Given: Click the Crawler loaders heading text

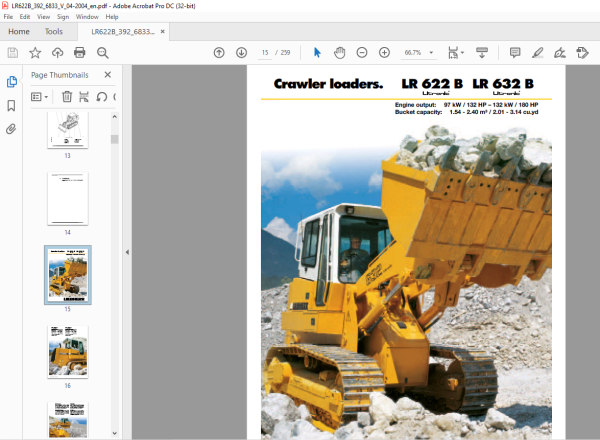Looking at the screenshot, I should click(328, 84).
